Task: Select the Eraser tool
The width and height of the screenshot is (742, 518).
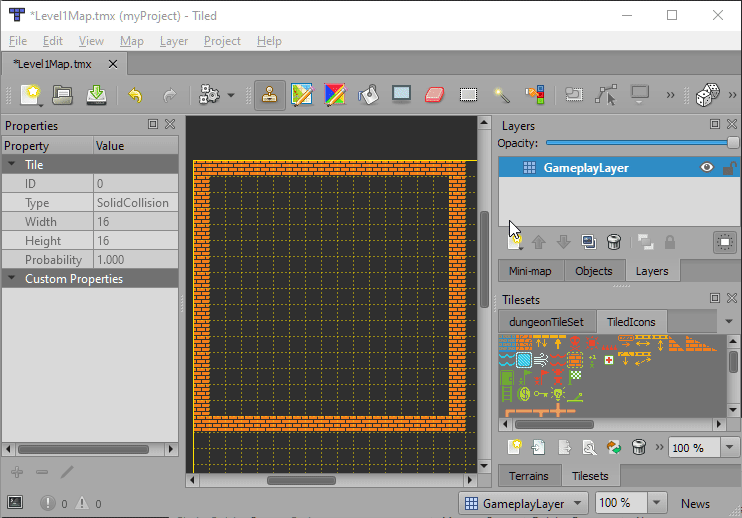Action: tap(433, 95)
